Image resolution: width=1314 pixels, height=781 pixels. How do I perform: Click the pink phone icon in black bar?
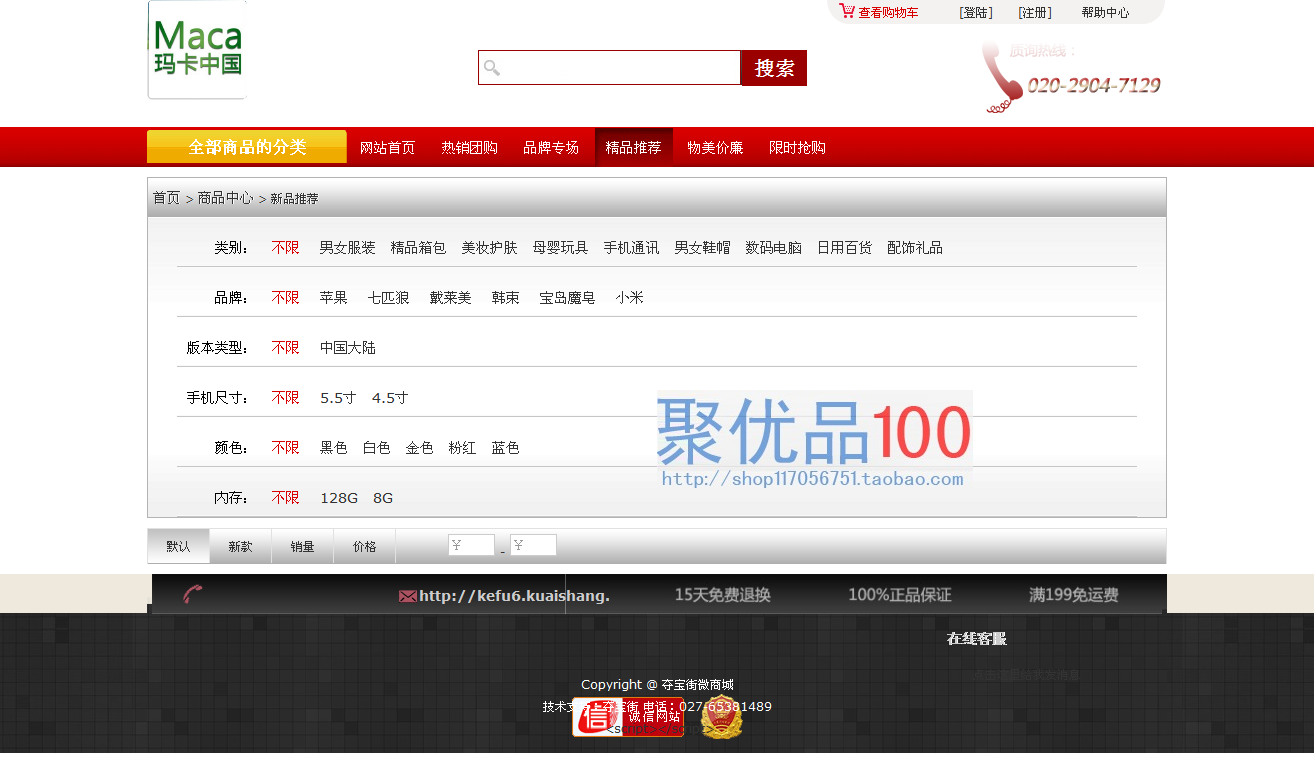point(193,595)
